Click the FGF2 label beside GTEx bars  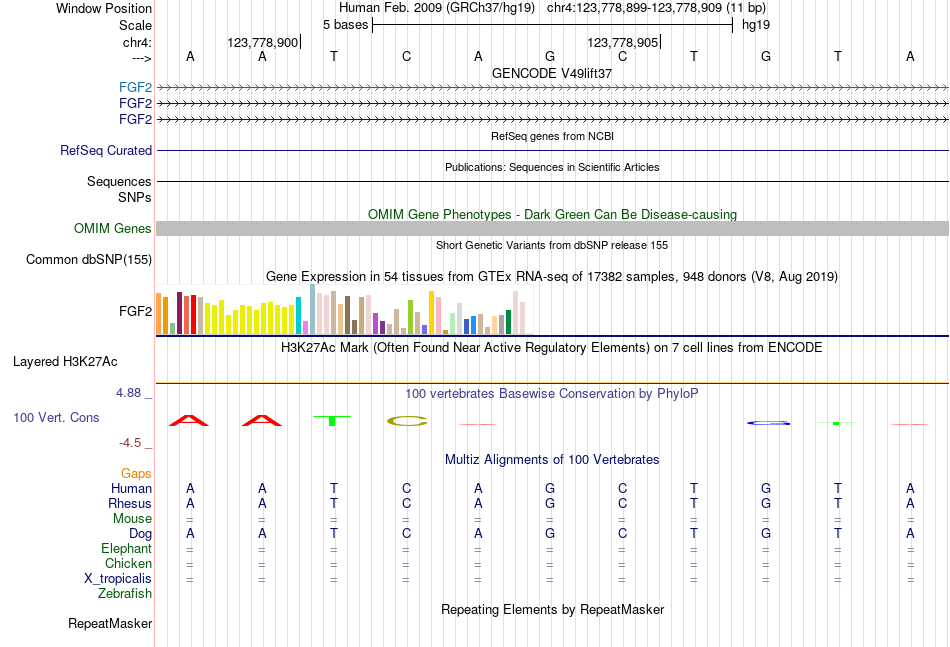(x=135, y=311)
